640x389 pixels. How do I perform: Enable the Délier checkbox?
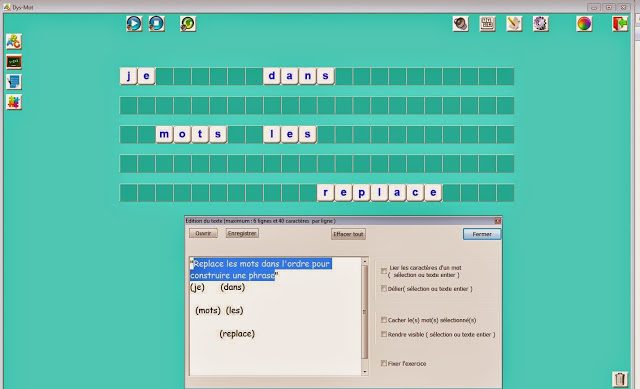384,289
